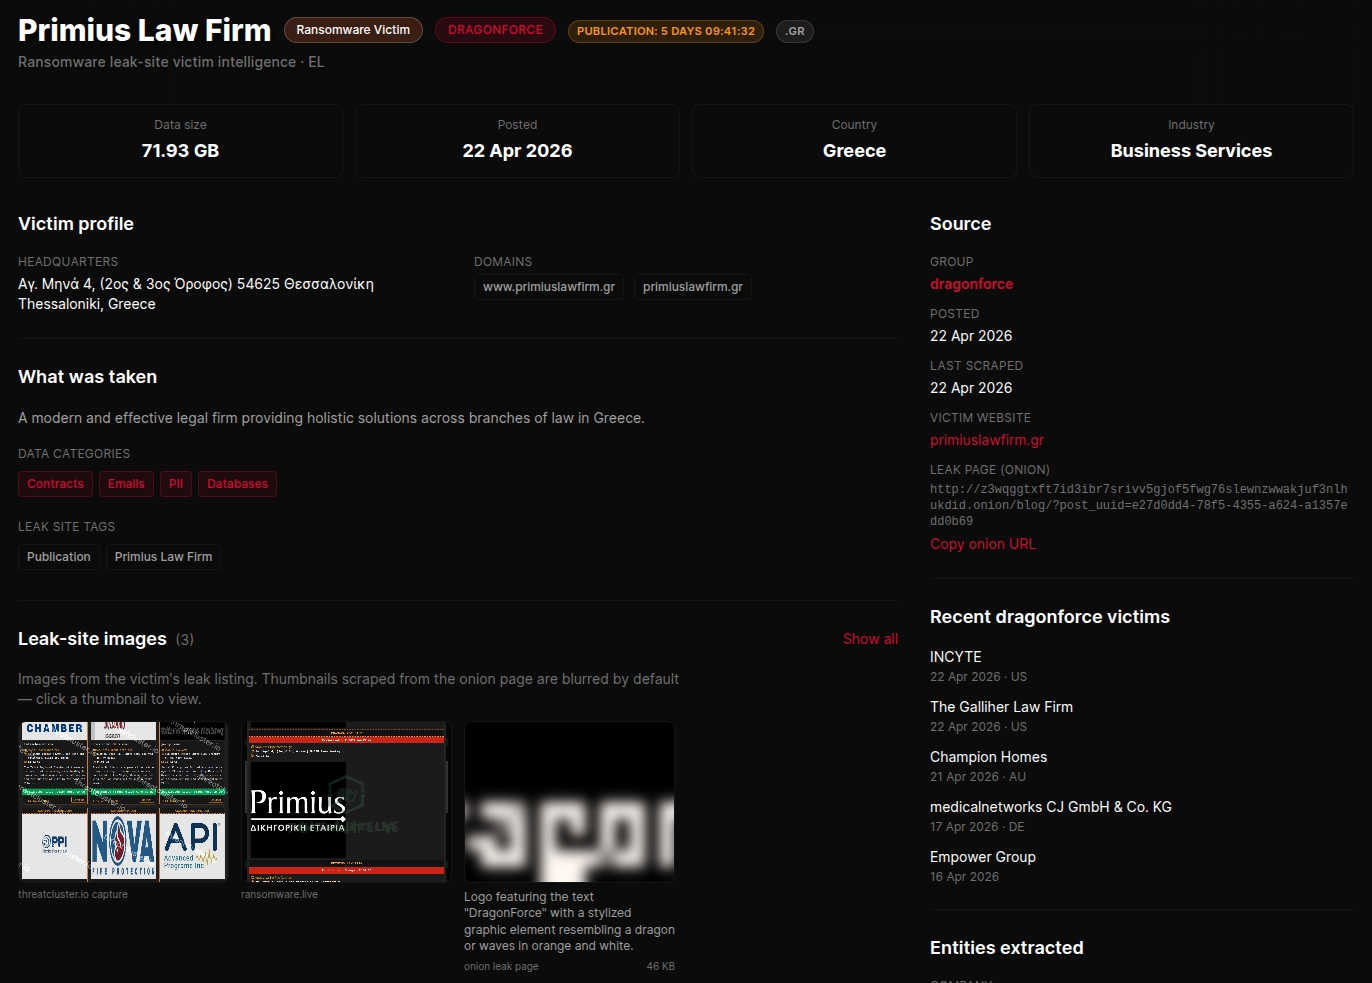1372x983 pixels.
Task: Click the Leak-site images heading
Action: (92, 639)
